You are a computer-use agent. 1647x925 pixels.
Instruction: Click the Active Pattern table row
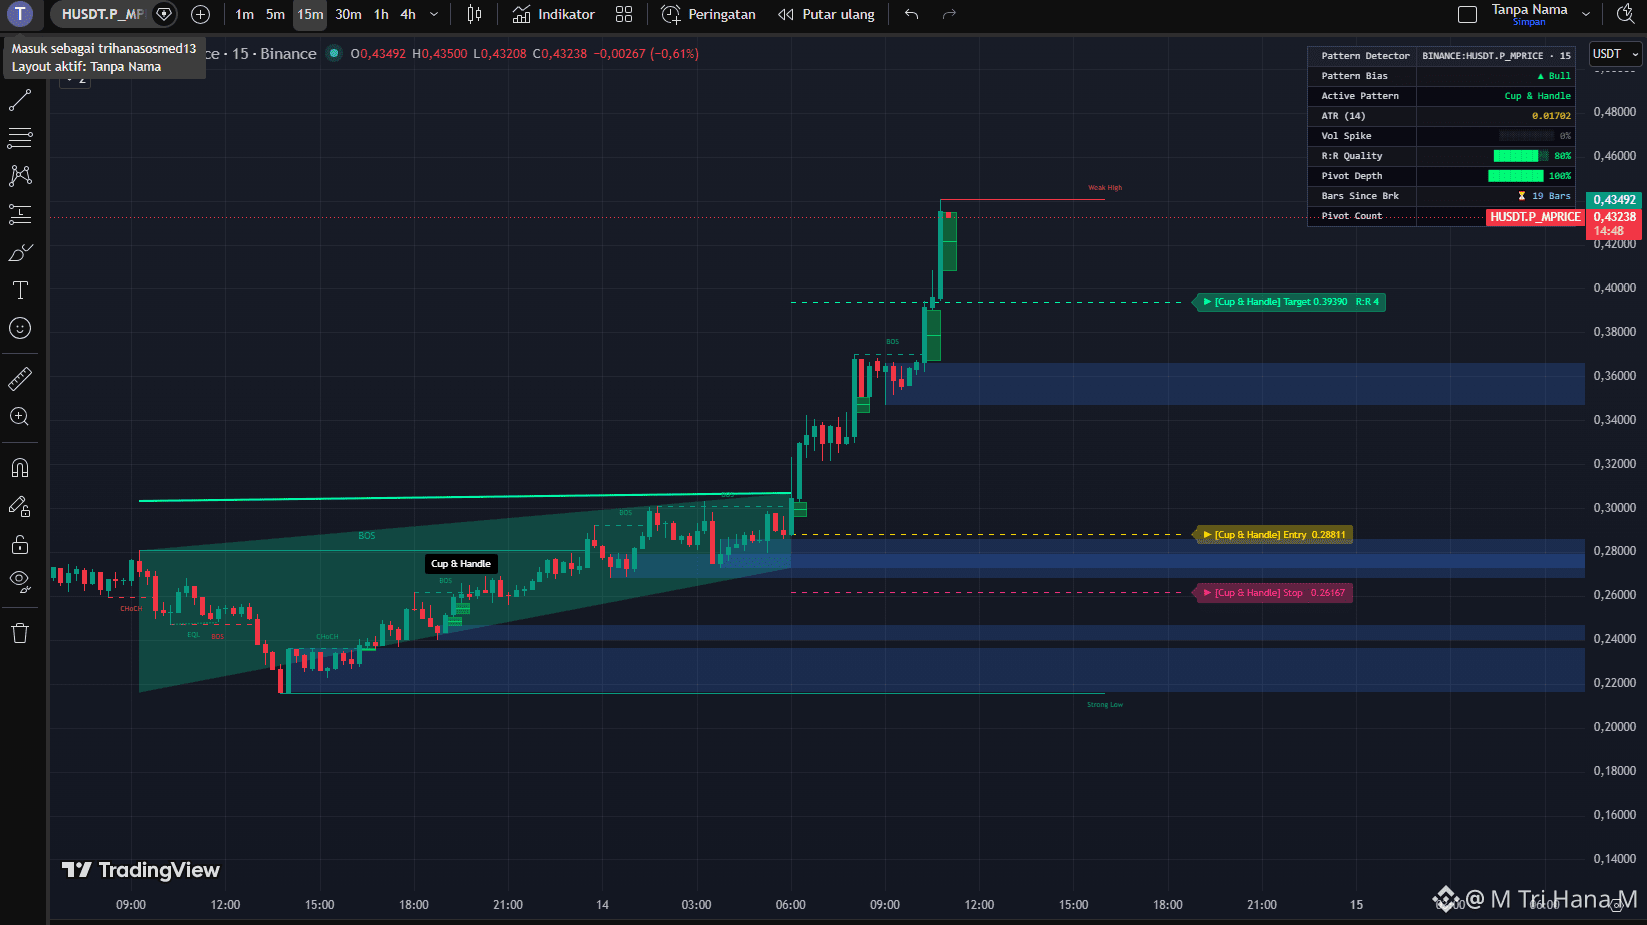(x=1441, y=96)
